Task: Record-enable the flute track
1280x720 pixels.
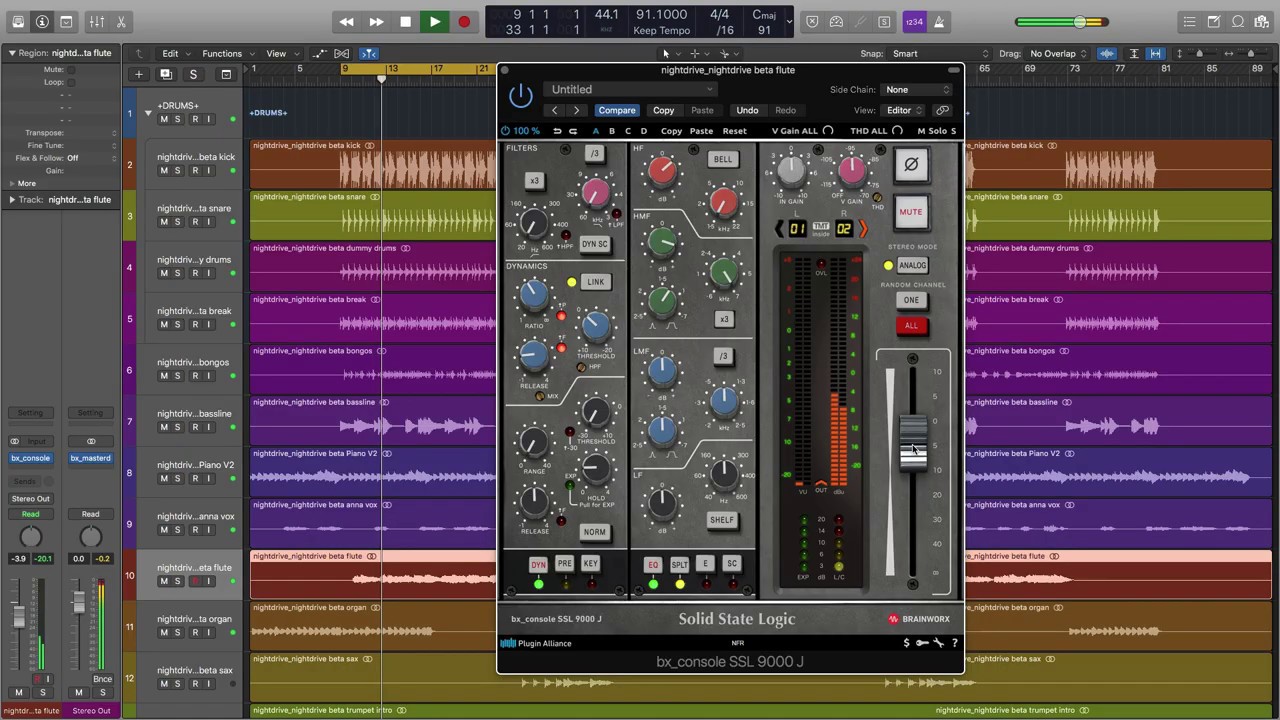Action: tap(195, 581)
